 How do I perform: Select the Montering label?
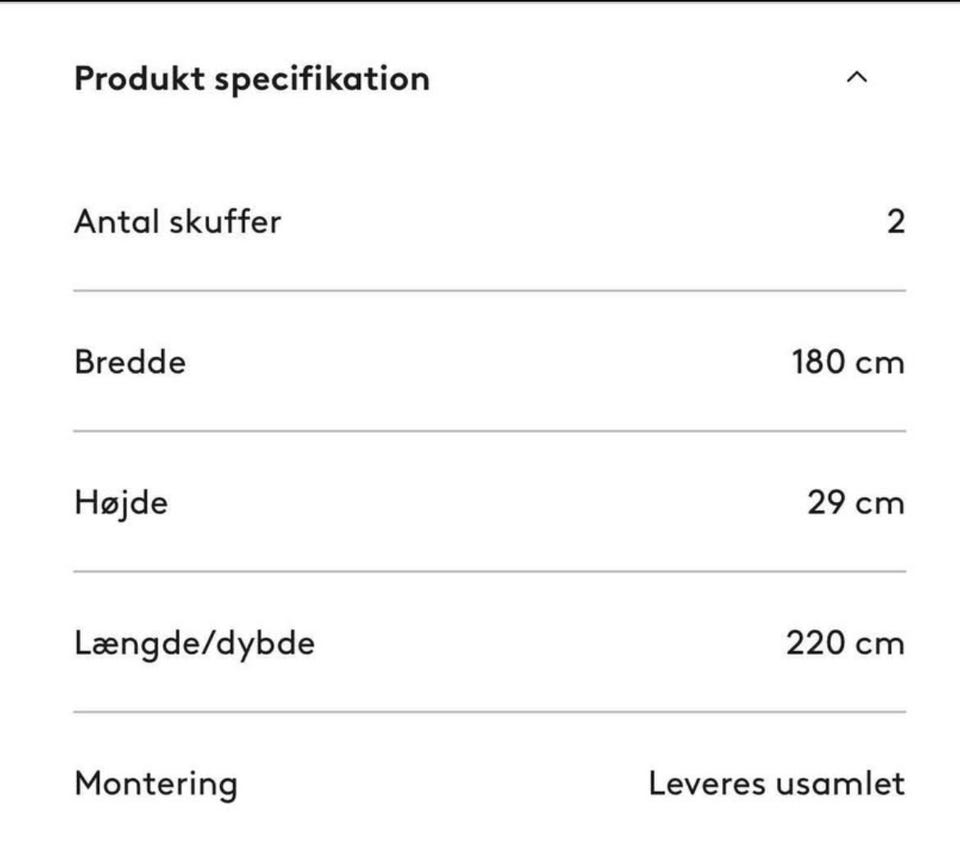tap(156, 785)
